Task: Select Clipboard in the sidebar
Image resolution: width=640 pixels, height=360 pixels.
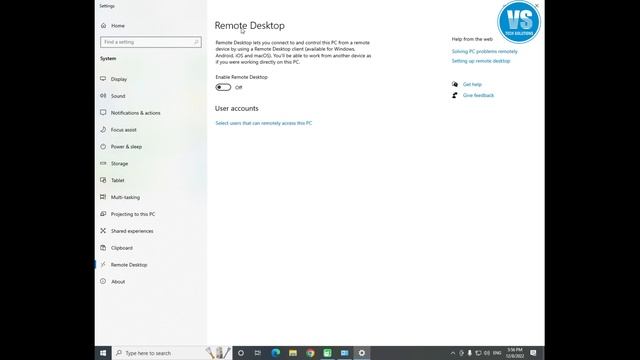Action: tap(117, 248)
